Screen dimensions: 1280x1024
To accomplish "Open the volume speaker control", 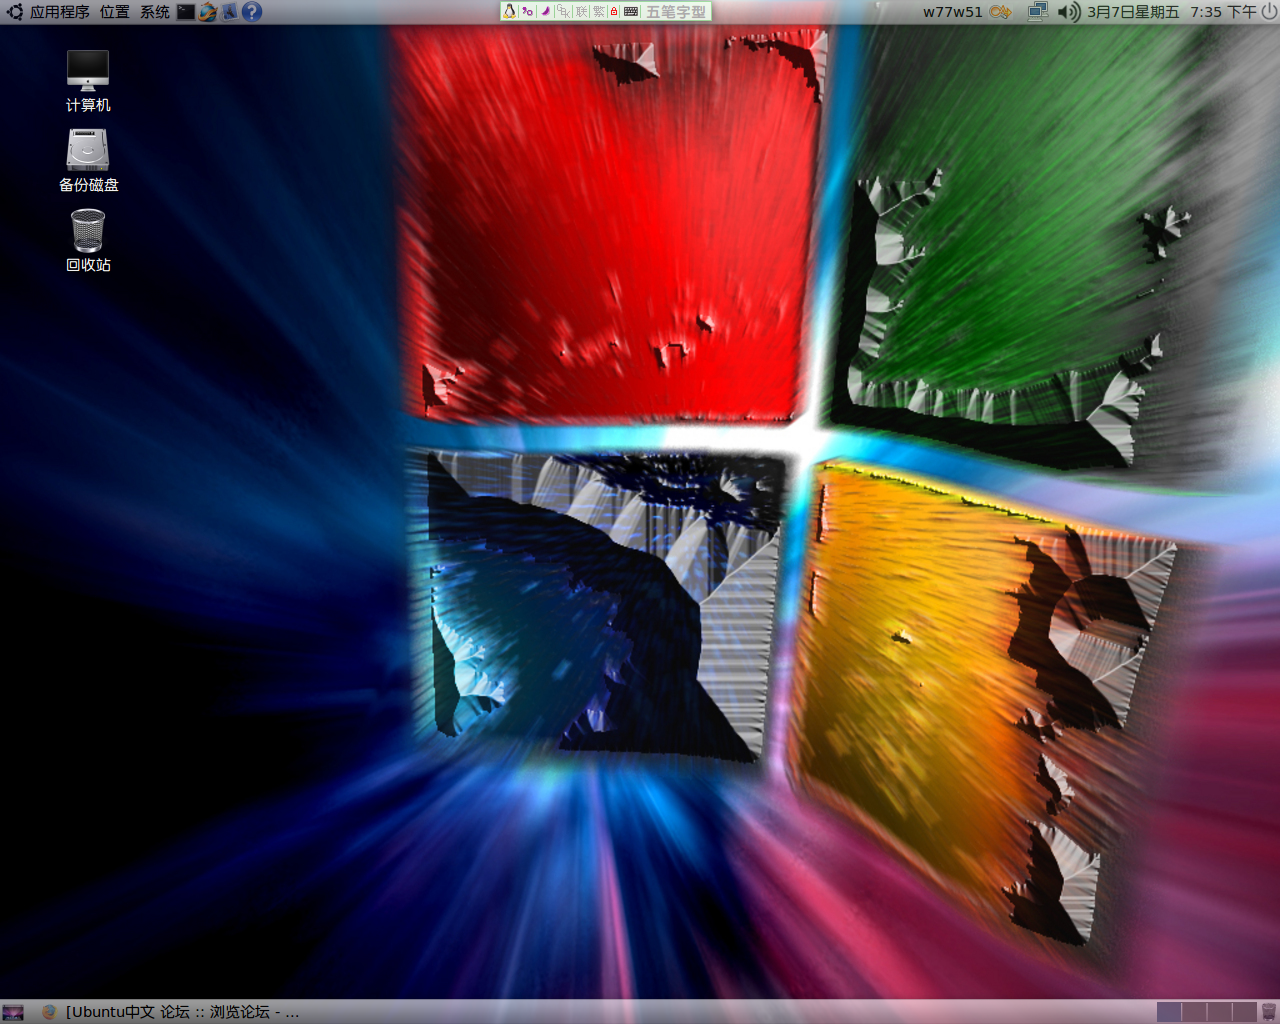I will pyautogui.click(x=1069, y=12).
